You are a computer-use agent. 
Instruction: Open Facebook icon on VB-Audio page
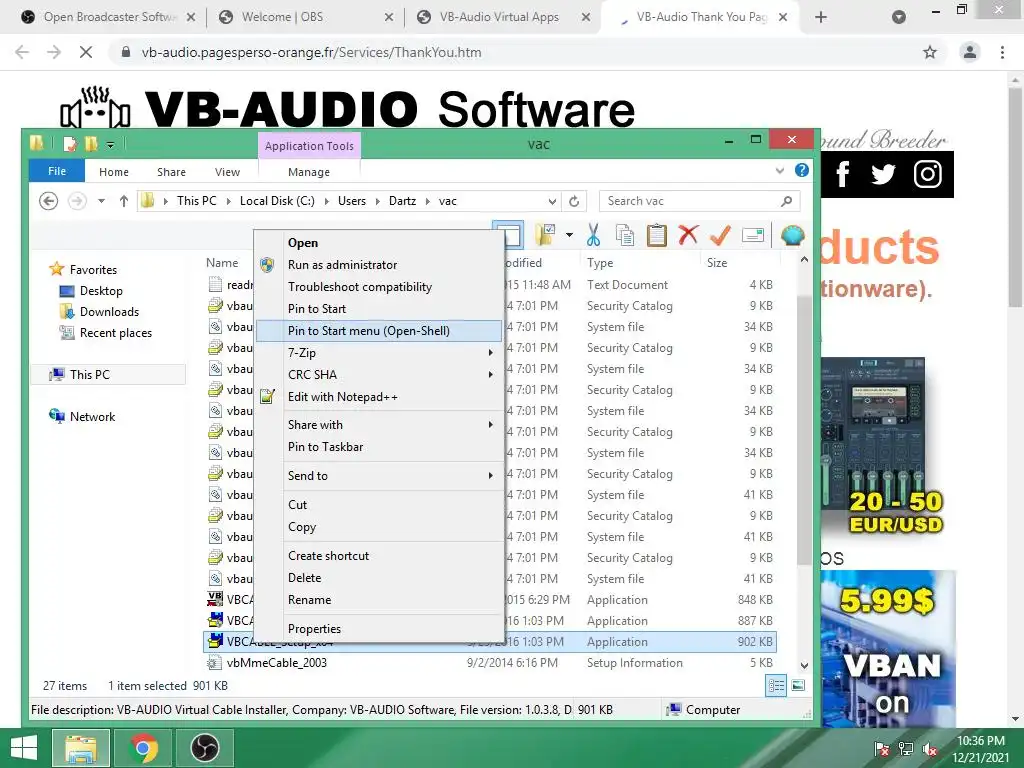[842, 174]
